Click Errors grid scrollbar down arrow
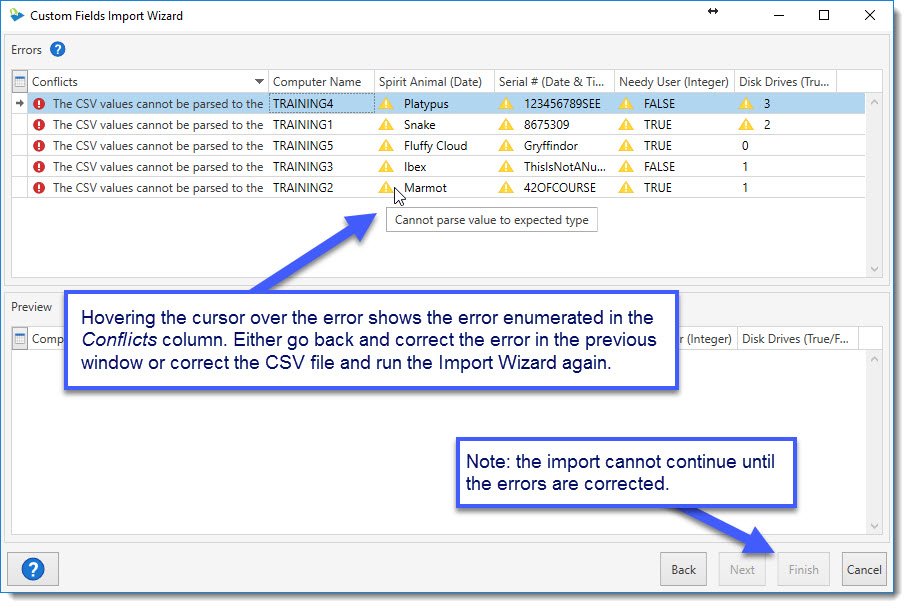 click(874, 270)
